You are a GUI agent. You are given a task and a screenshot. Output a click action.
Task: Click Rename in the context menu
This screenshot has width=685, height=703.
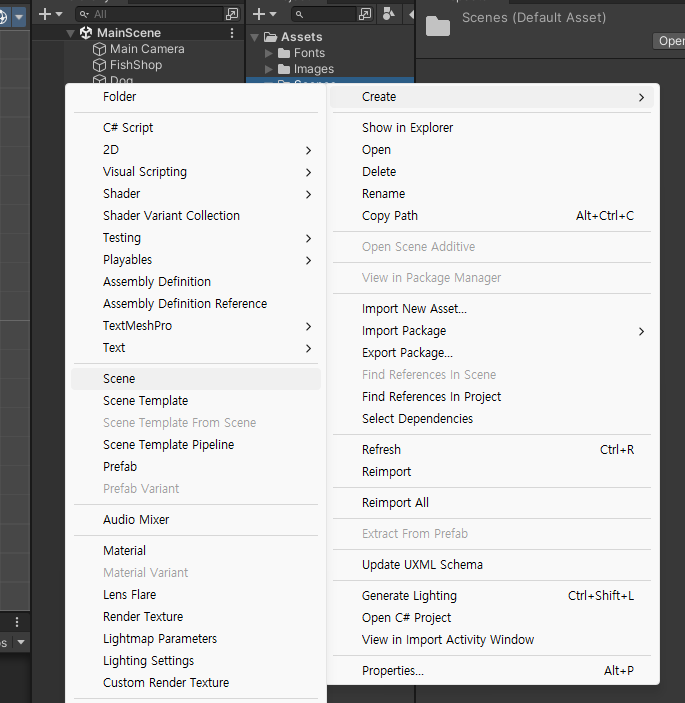[492, 194]
